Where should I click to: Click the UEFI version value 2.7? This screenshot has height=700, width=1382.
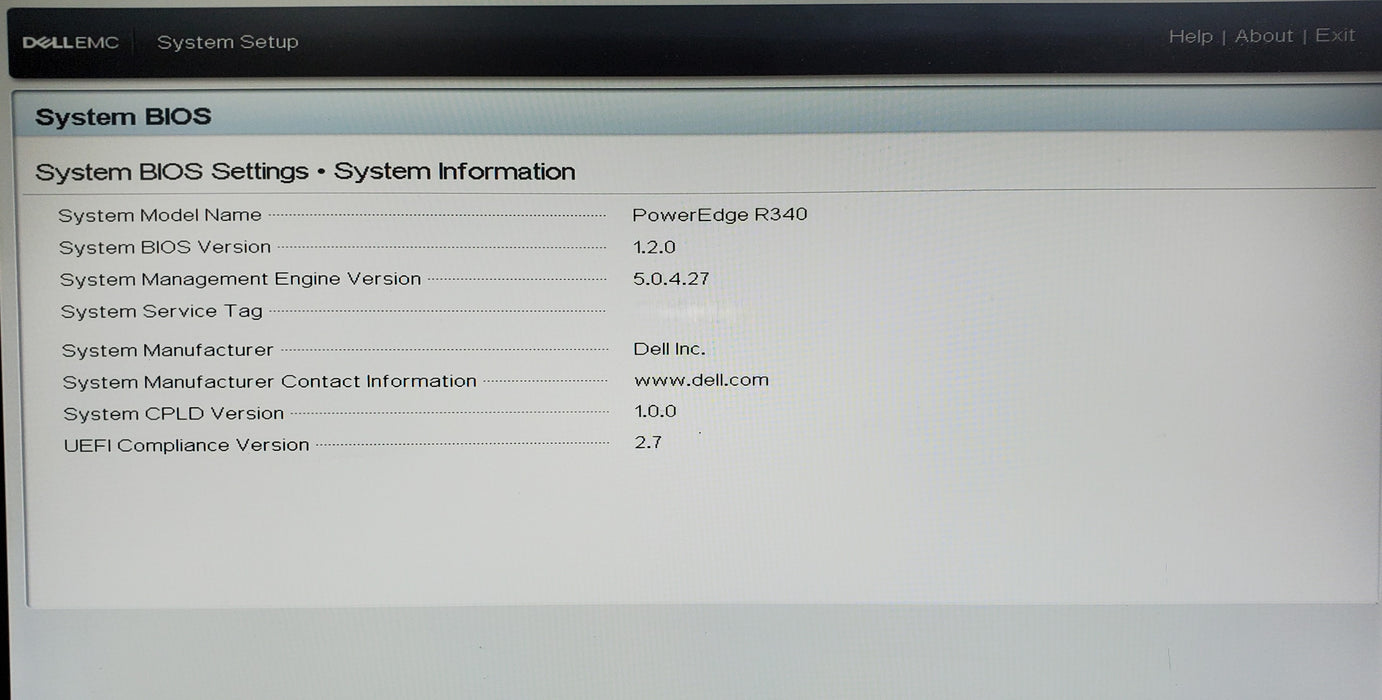[648, 442]
